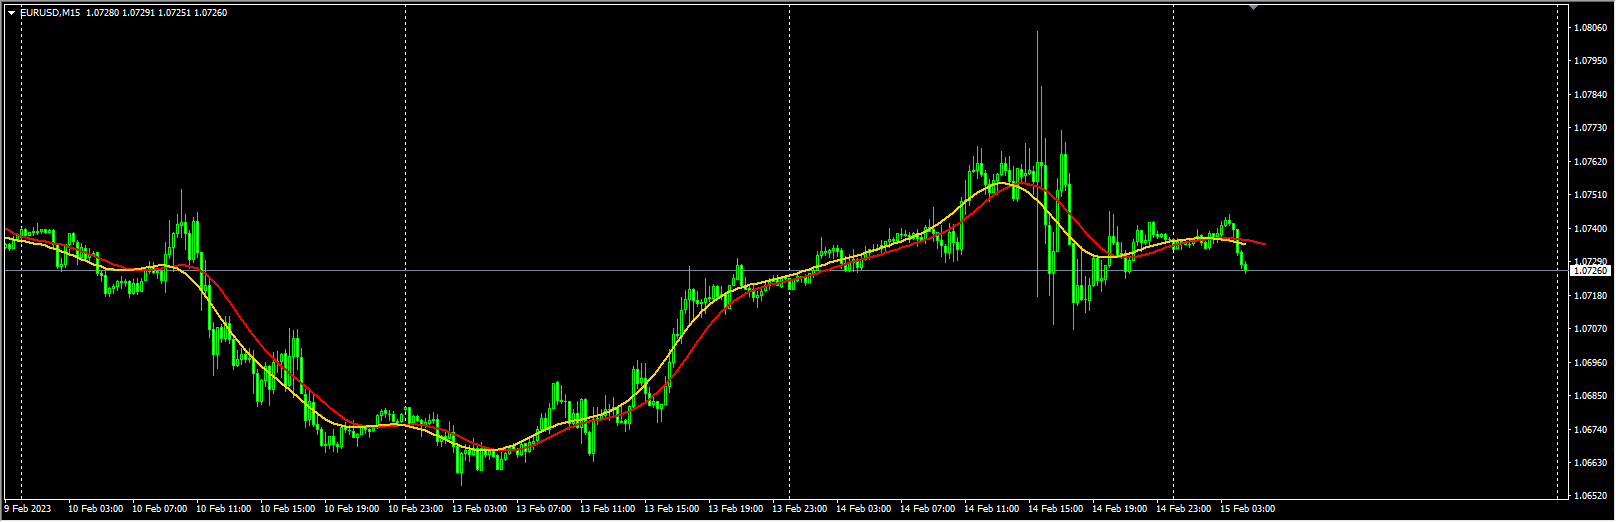The image size is (1616, 522).
Task: Click the 10 Feb 15:00 time label
Action: (288, 509)
